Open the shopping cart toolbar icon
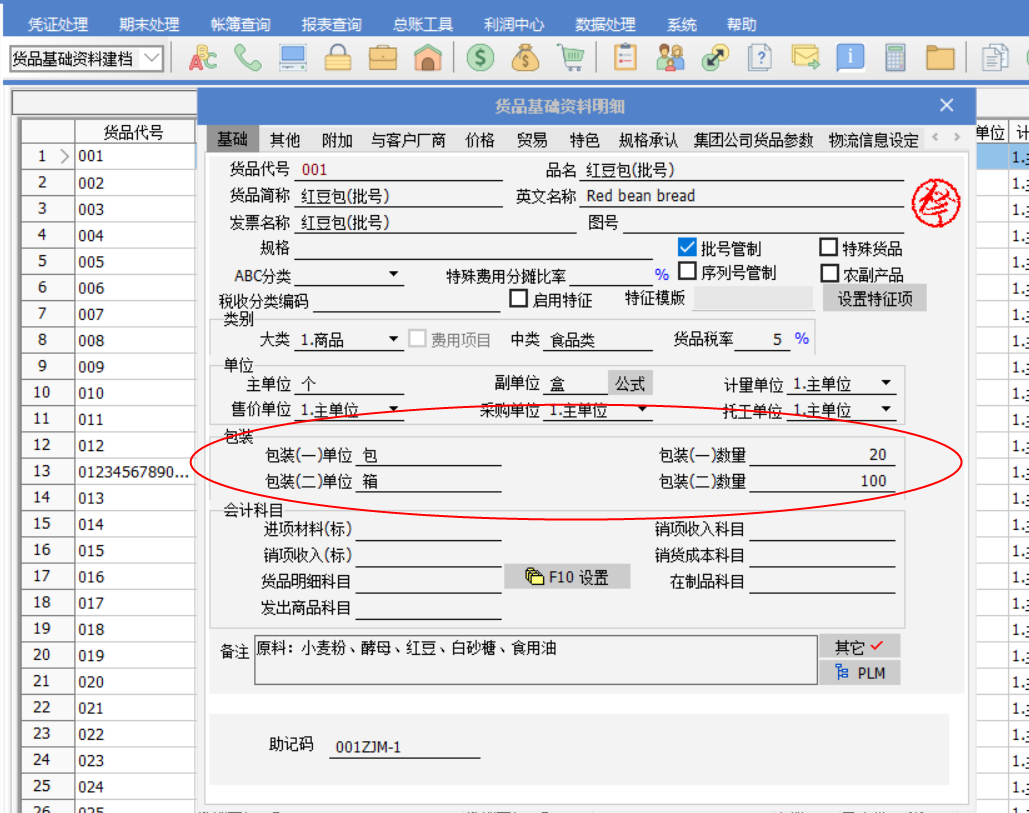The image size is (1029, 813). pos(571,58)
